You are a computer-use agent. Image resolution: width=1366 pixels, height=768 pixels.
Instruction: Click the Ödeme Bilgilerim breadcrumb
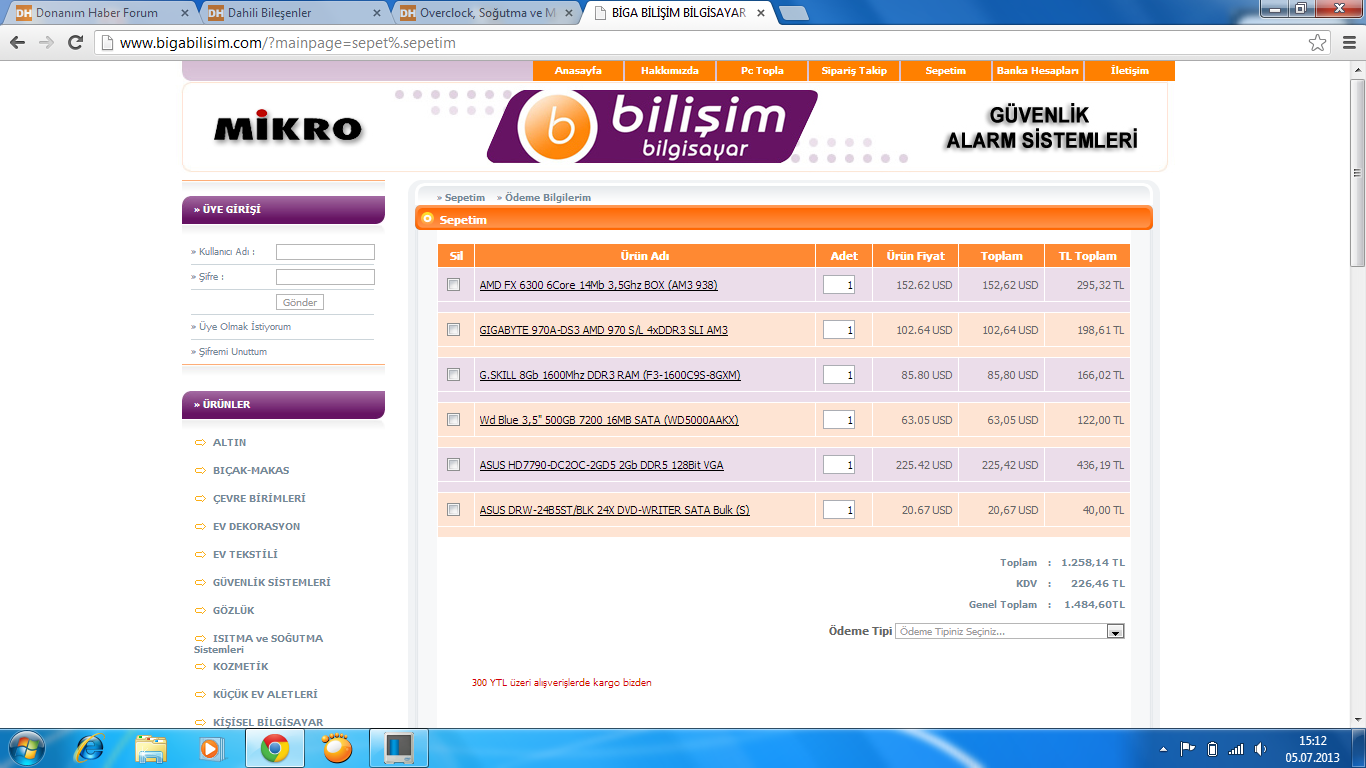548,198
